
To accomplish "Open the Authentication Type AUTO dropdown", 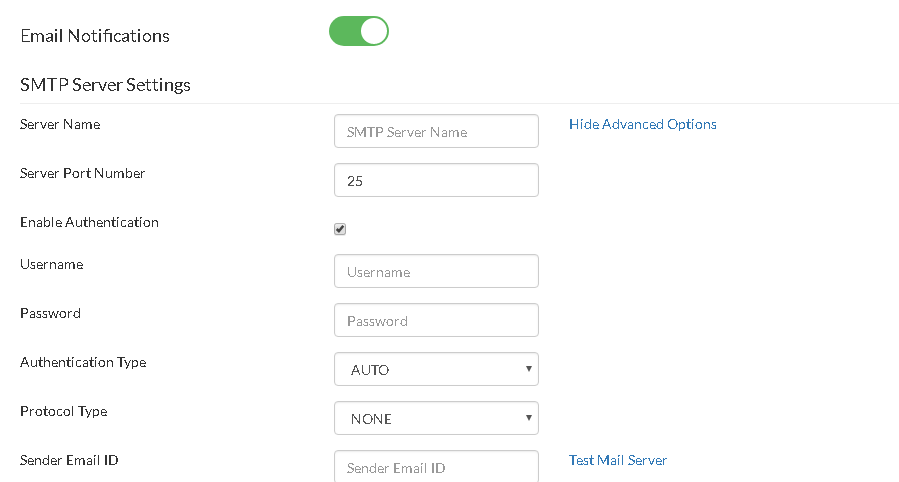I will tap(436, 369).
